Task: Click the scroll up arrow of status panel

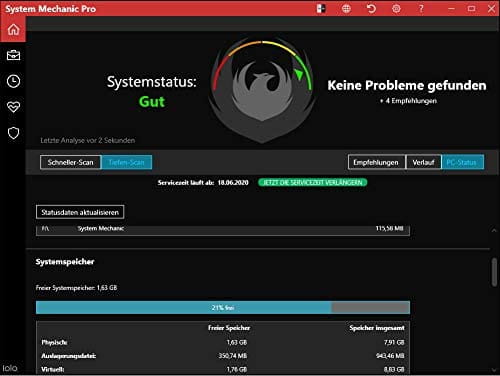Action: click(494, 230)
